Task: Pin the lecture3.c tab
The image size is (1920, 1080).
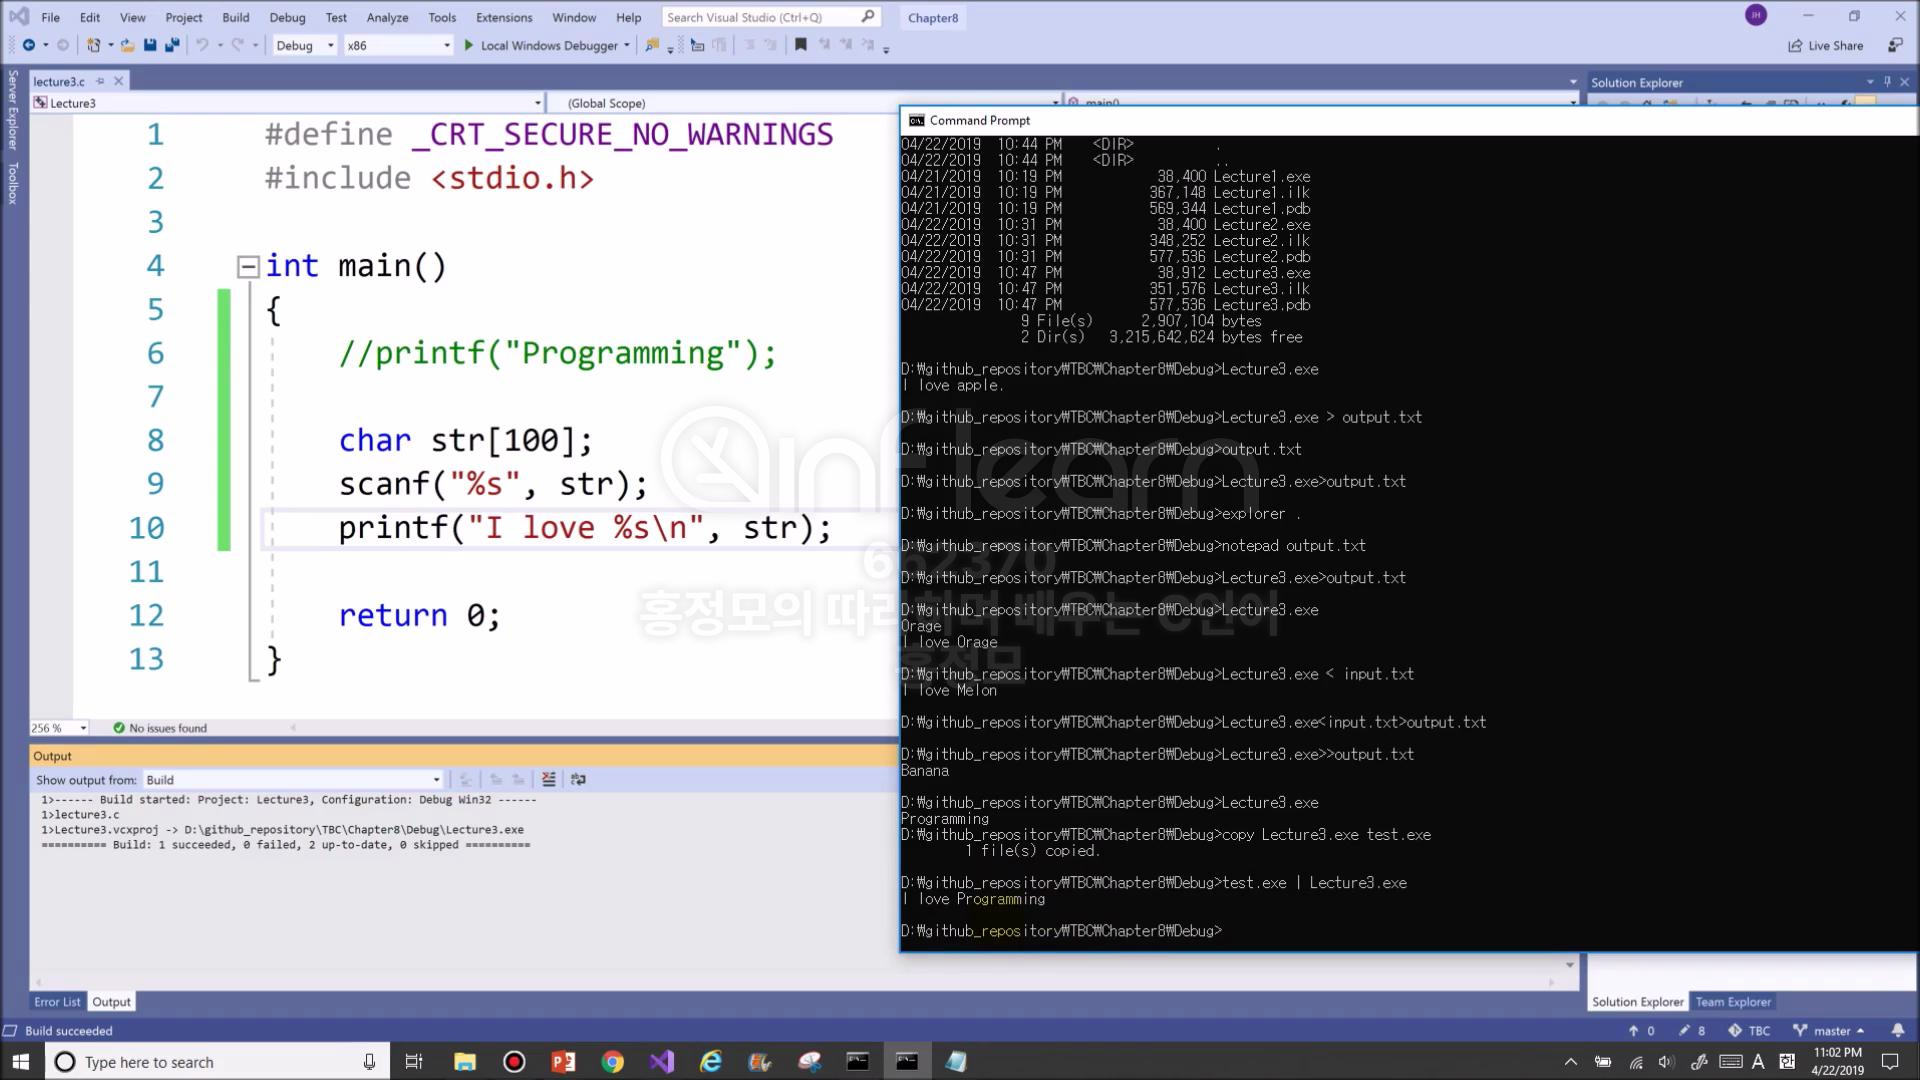Action: [x=100, y=81]
